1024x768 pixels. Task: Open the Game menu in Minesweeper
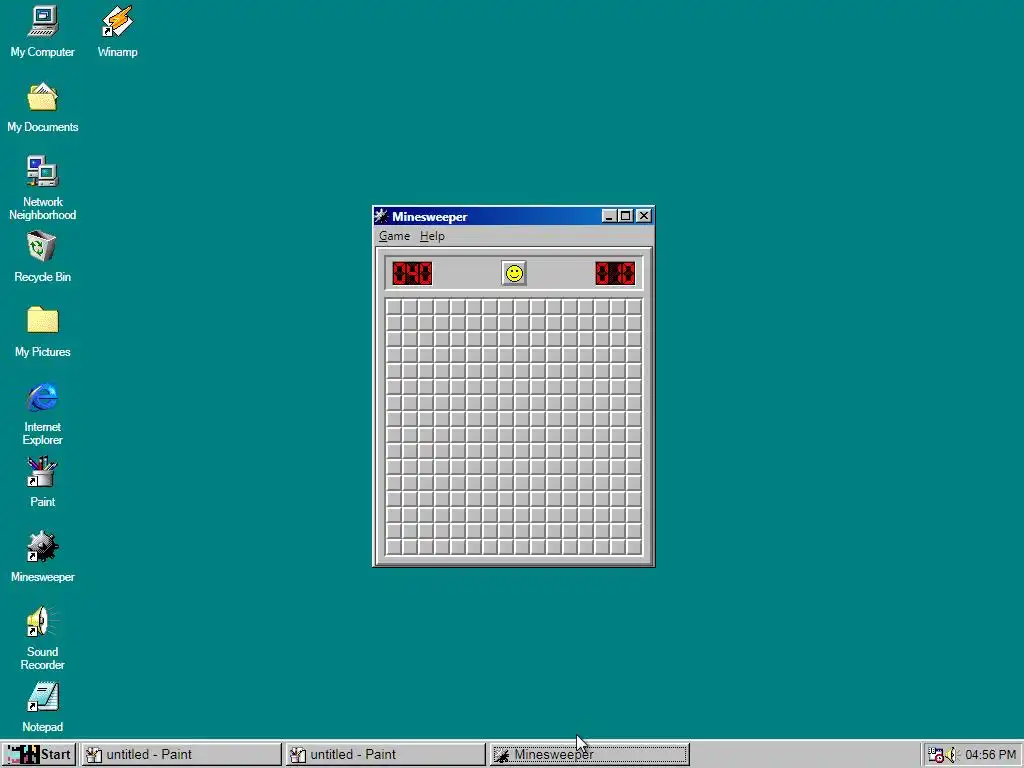pyautogui.click(x=394, y=236)
